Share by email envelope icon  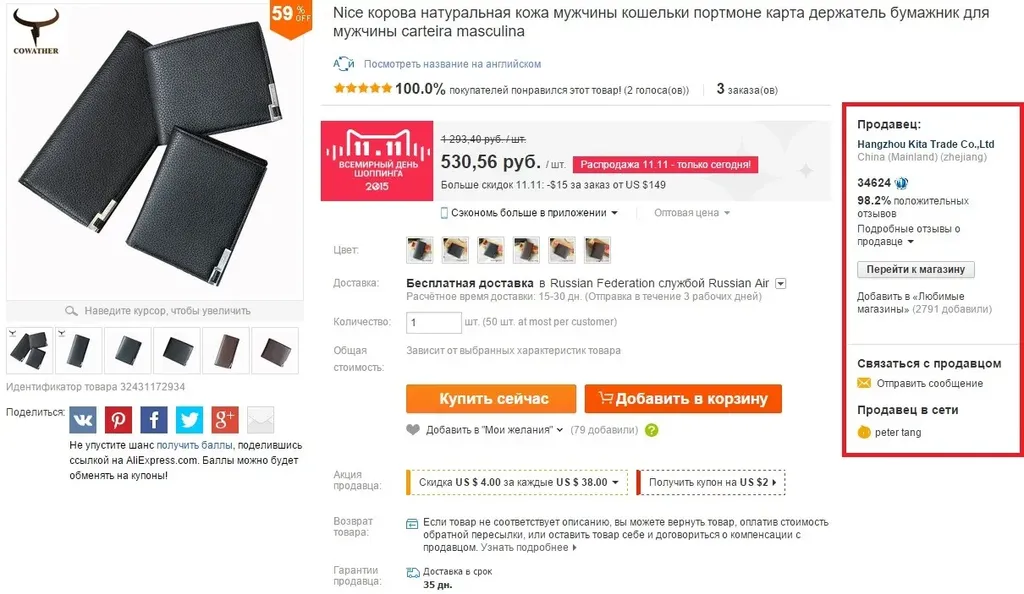(260, 420)
